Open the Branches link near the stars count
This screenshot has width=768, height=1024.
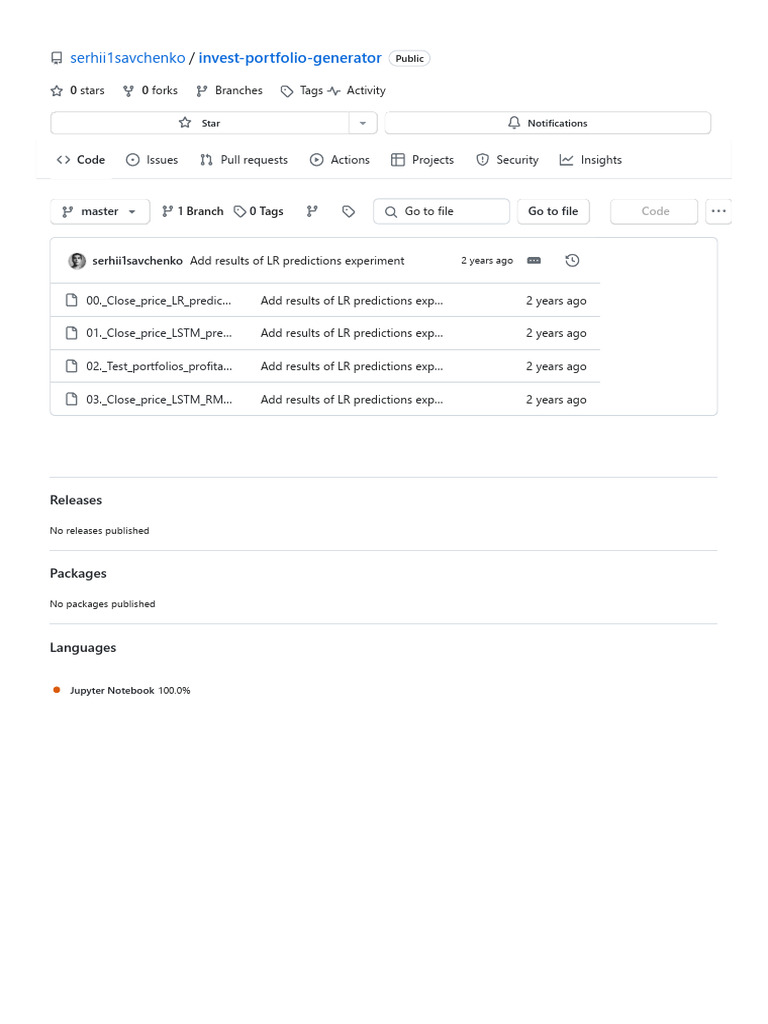coord(229,91)
